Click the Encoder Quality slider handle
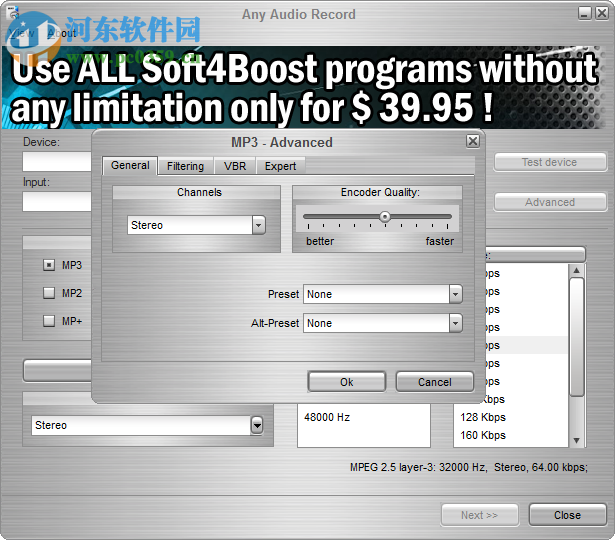 385,216
